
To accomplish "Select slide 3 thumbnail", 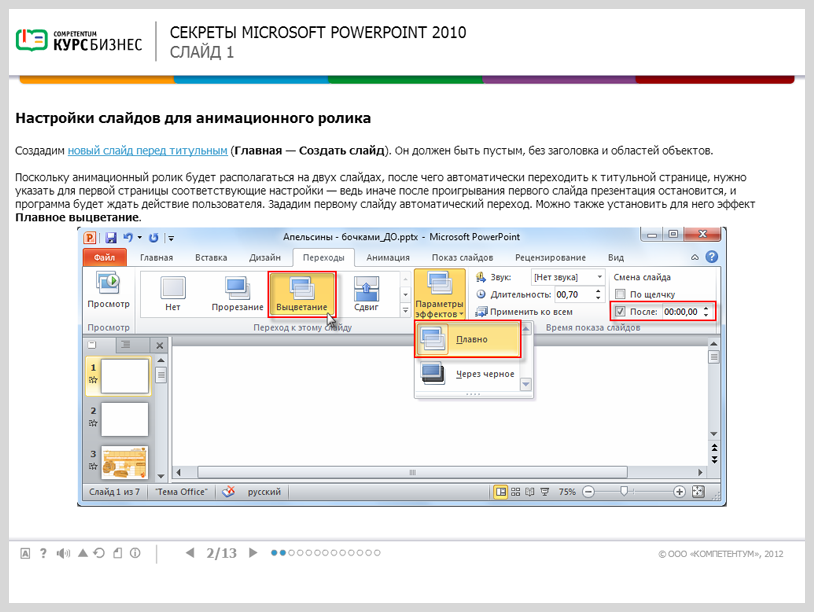I will (x=125, y=463).
